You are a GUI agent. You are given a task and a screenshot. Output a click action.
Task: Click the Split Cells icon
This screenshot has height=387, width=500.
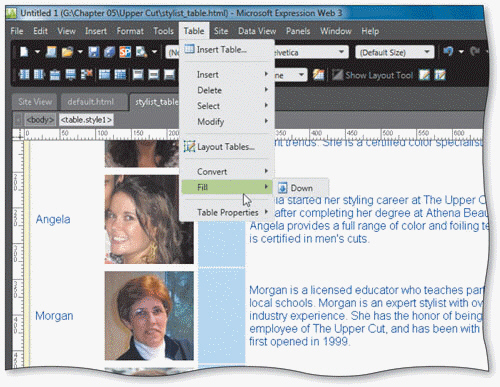pos(120,74)
